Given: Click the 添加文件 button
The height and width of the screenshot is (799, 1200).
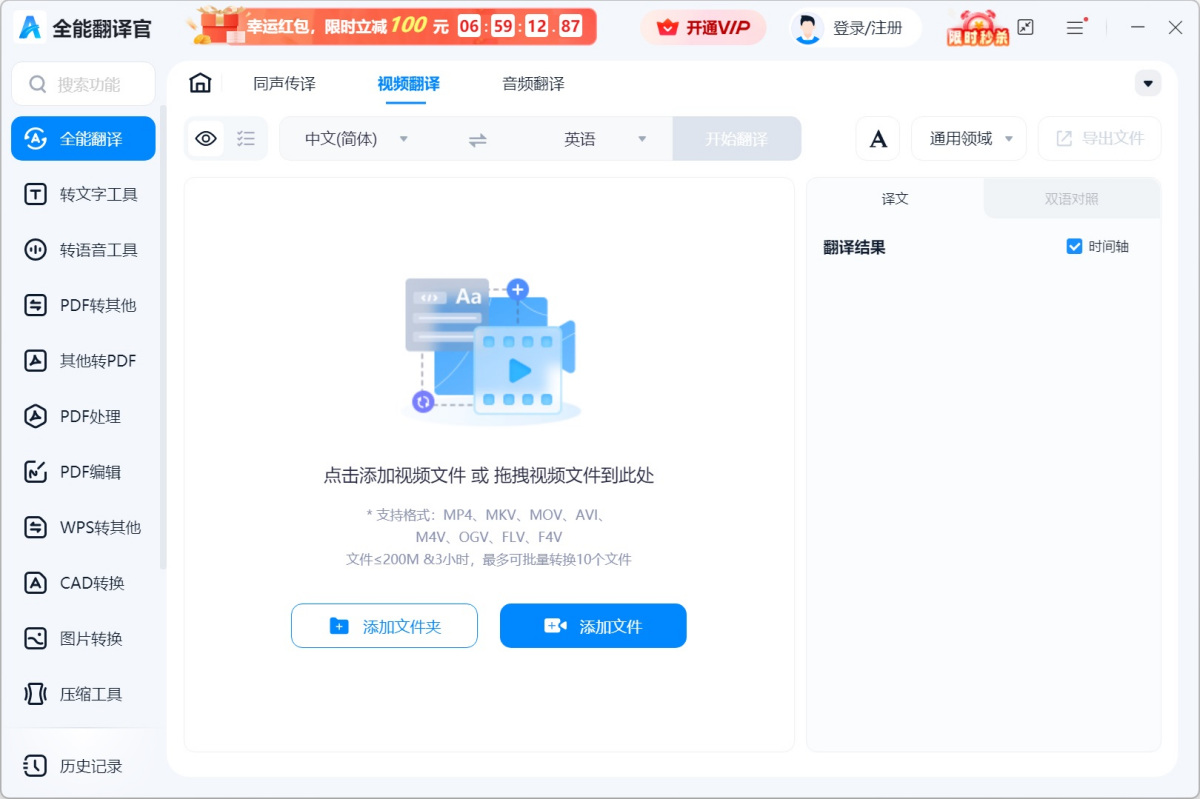Looking at the screenshot, I should point(593,626).
